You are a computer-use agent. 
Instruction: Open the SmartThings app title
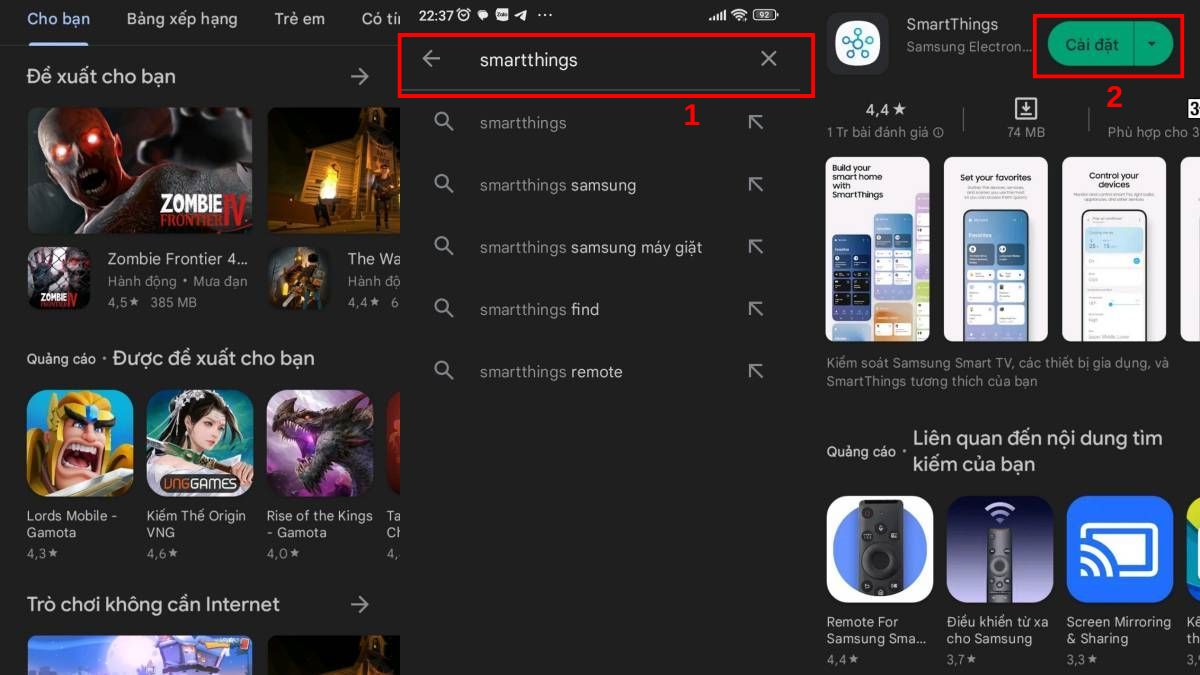click(x=952, y=24)
